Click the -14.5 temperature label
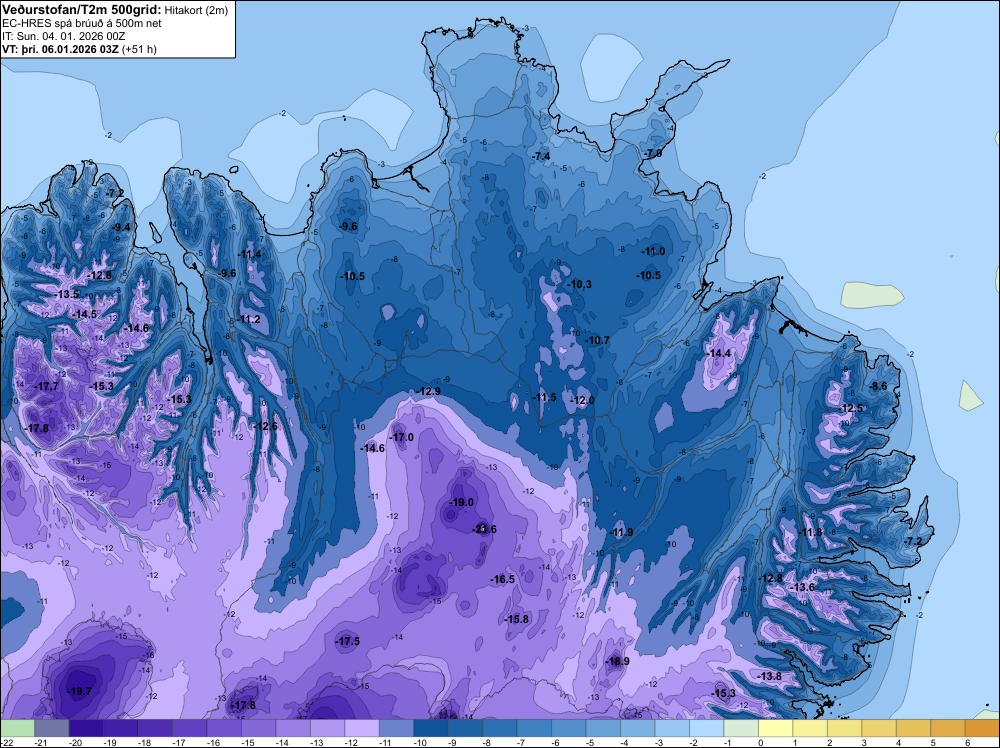The width and height of the screenshot is (1000, 748). coord(84,314)
